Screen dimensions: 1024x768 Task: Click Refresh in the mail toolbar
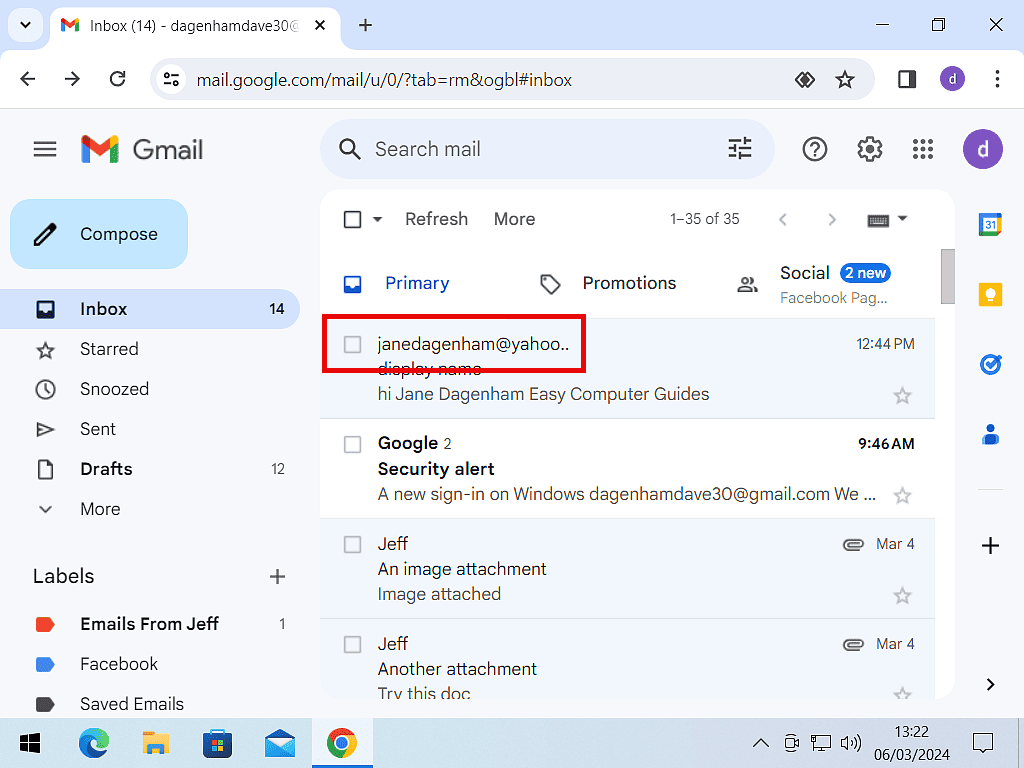436,219
